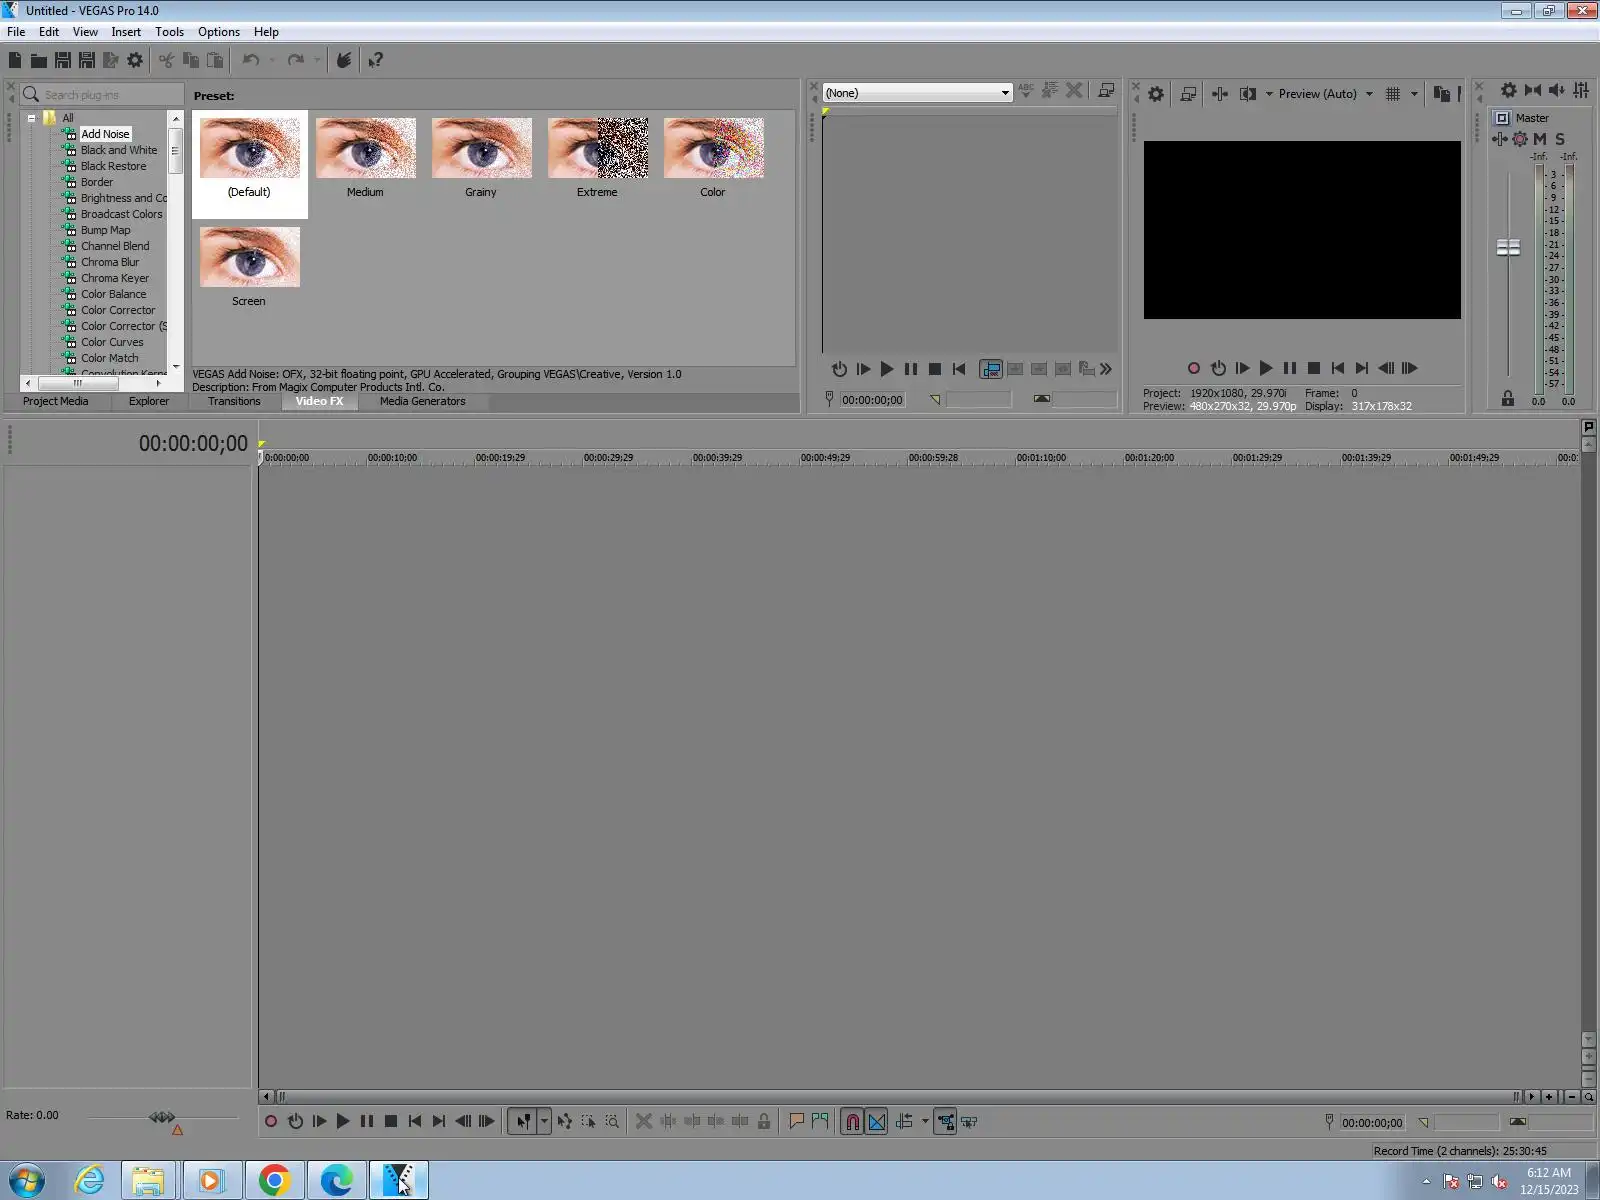Click Record button in timeline transport

[x=271, y=1122]
